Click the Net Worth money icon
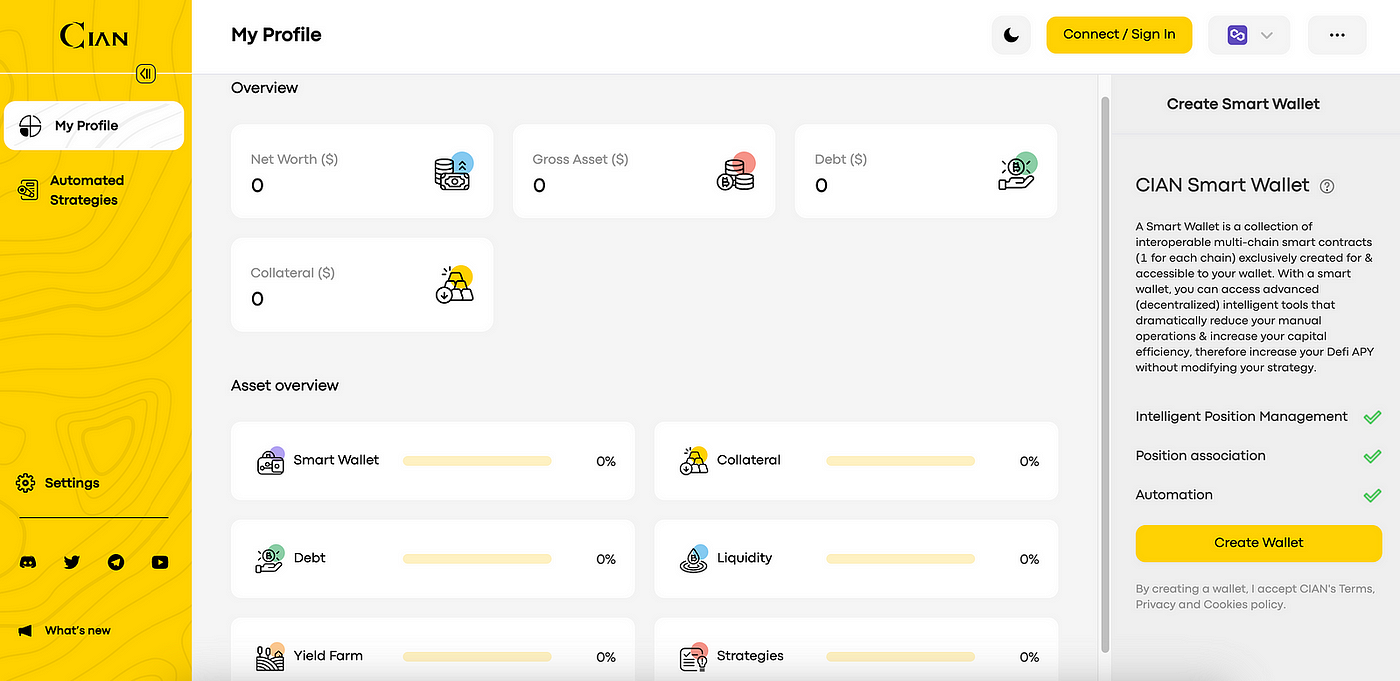1400x681 pixels. pos(453,172)
